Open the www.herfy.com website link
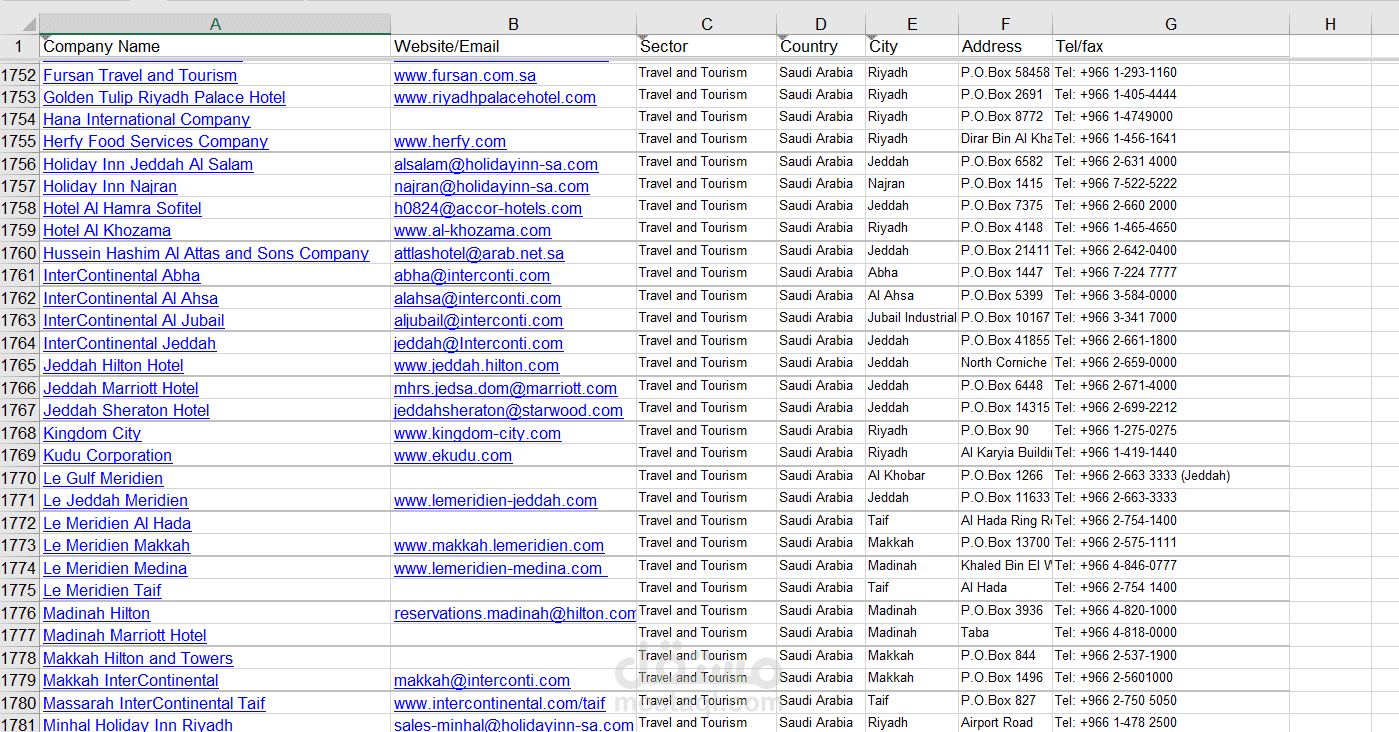This screenshot has width=1399, height=732. 450,142
